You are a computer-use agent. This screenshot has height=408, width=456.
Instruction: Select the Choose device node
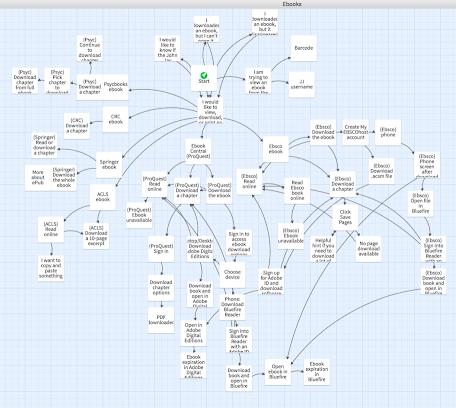click(x=232, y=275)
